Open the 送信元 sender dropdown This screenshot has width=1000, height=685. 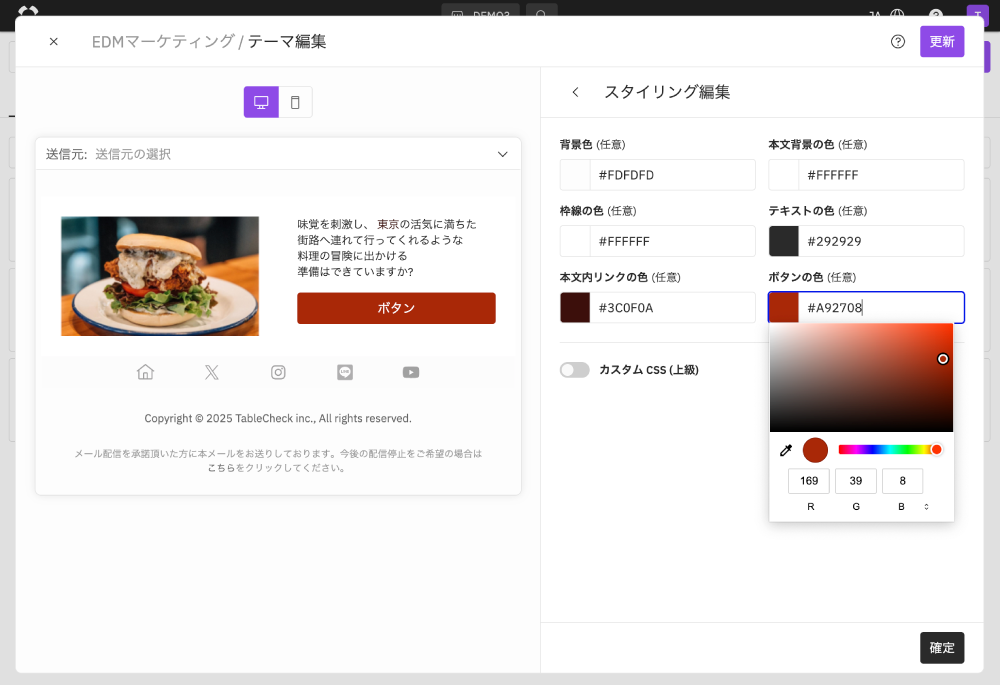point(278,154)
